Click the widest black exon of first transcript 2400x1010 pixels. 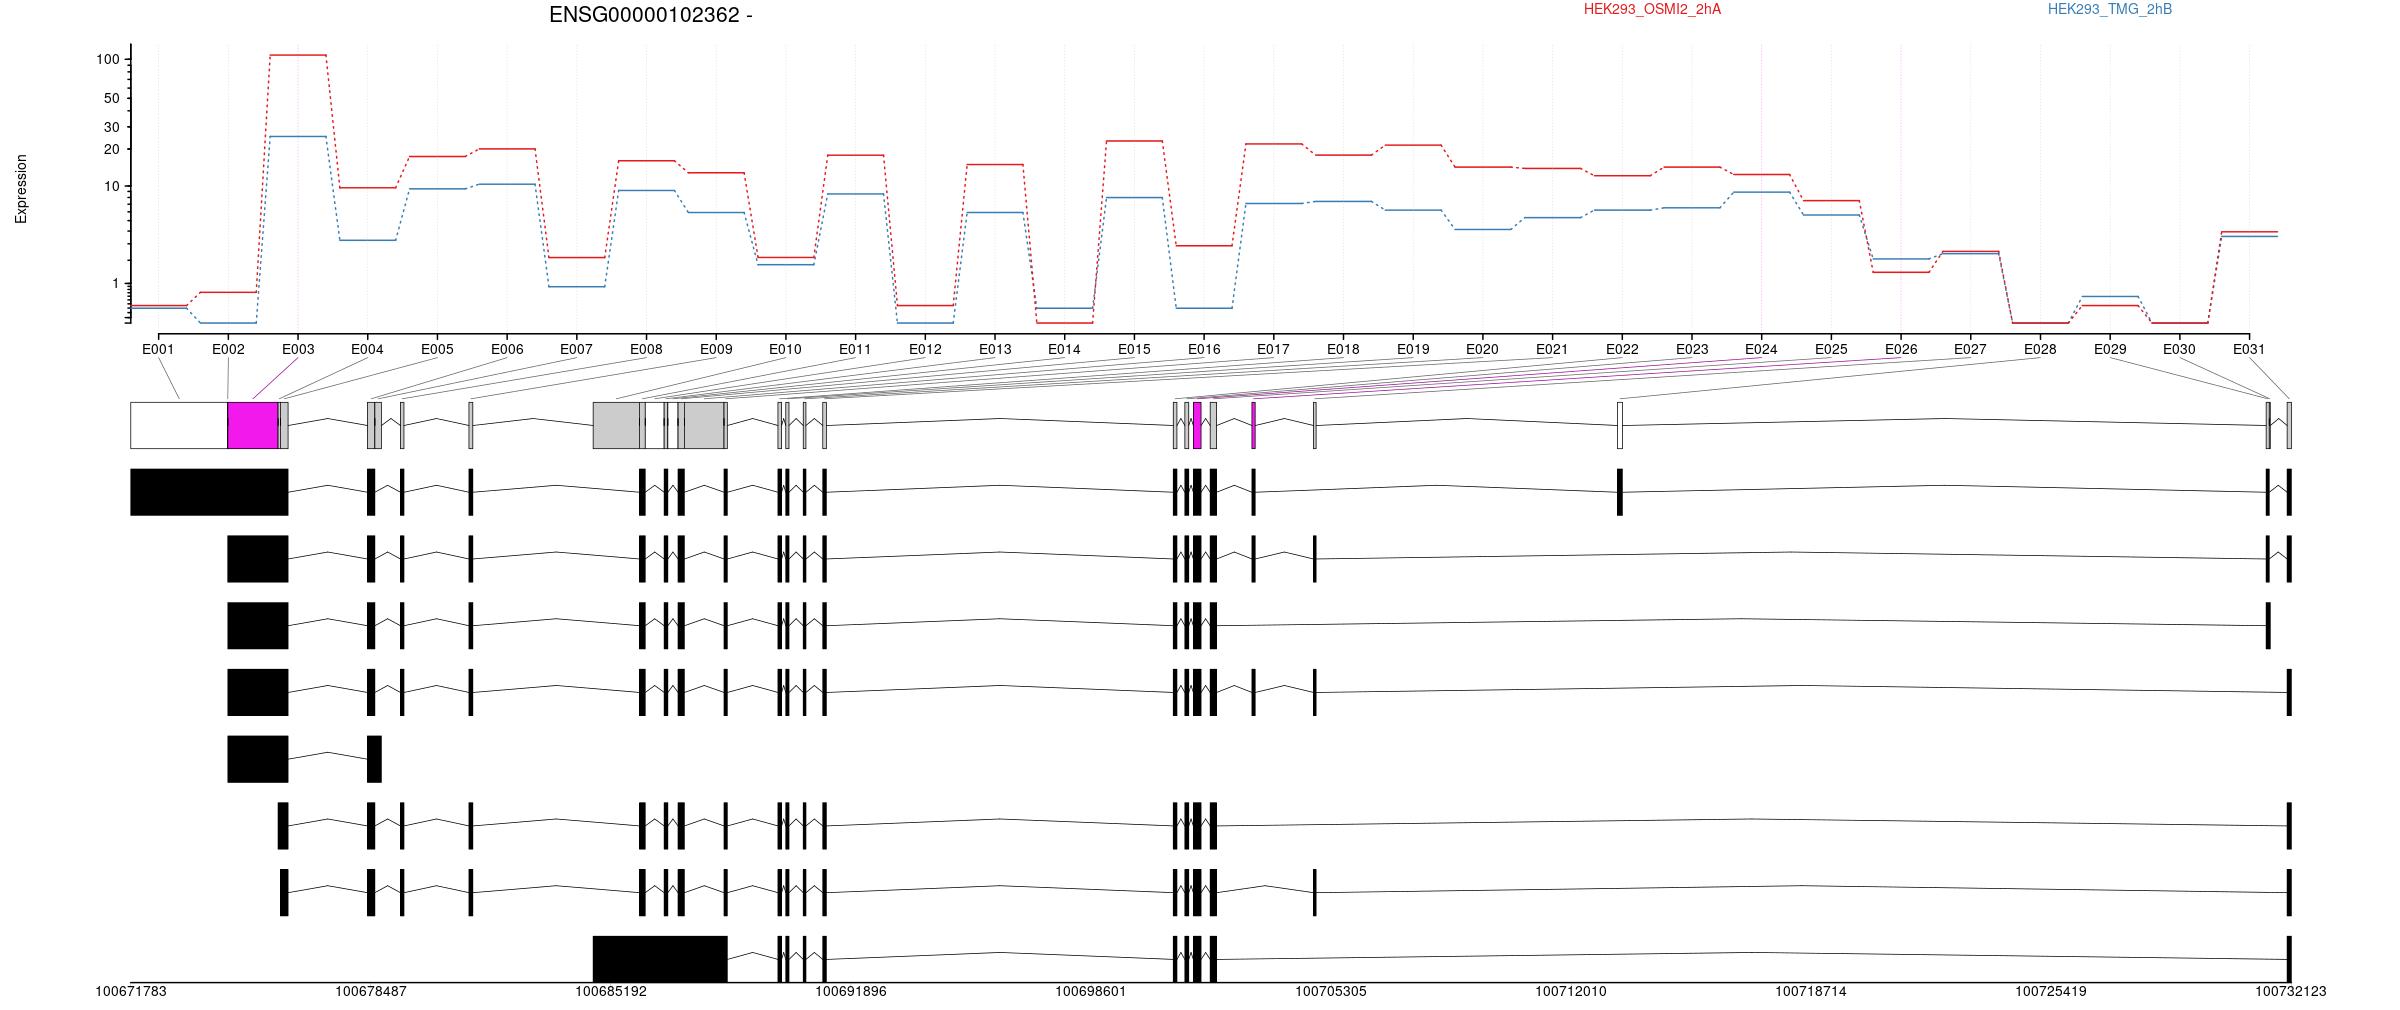(209, 492)
